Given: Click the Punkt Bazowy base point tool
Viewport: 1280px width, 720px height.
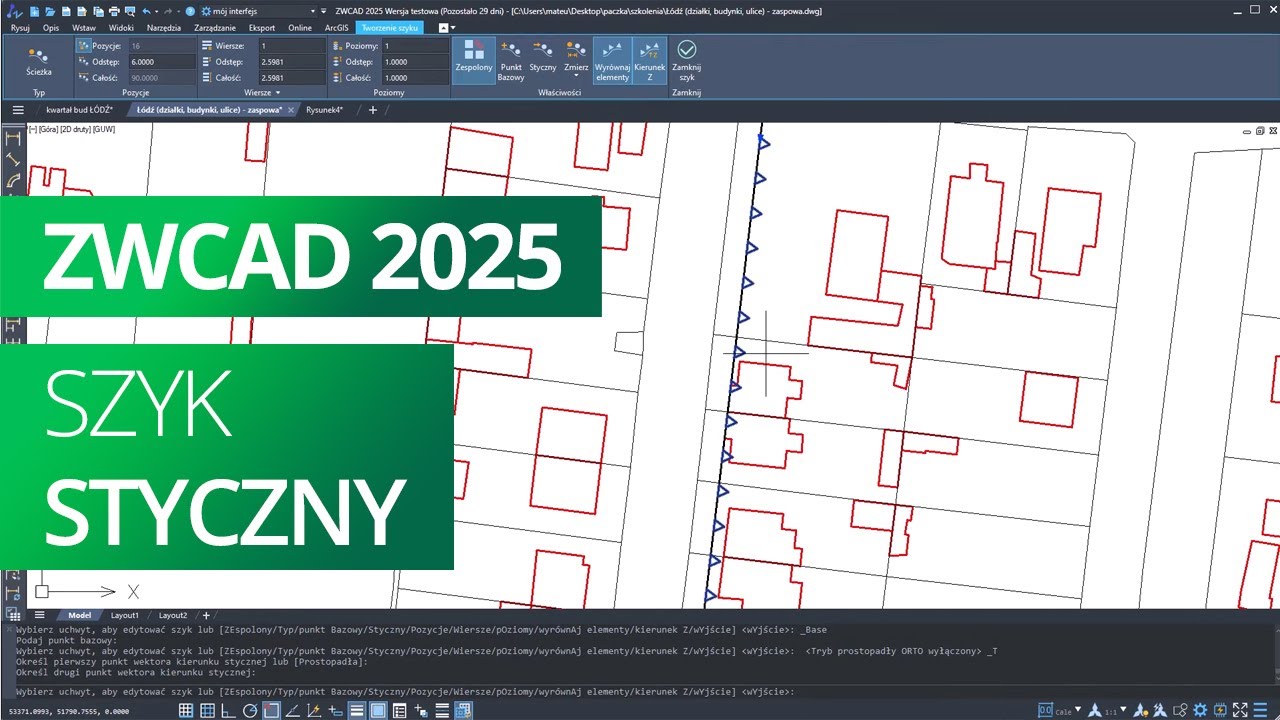Looking at the screenshot, I should pyautogui.click(x=511, y=62).
